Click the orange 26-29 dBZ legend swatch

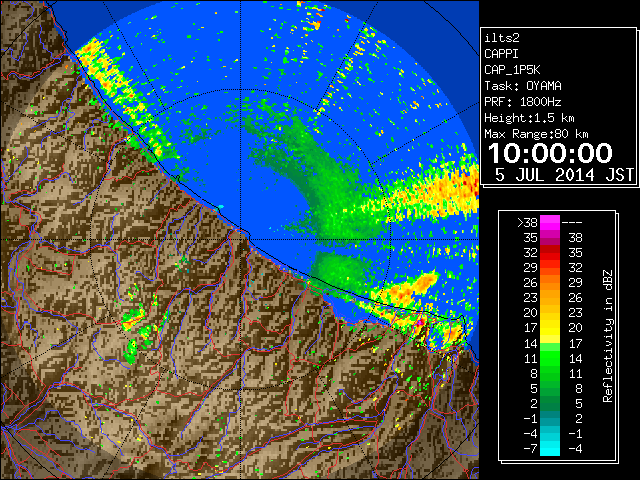click(x=550, y=282)
